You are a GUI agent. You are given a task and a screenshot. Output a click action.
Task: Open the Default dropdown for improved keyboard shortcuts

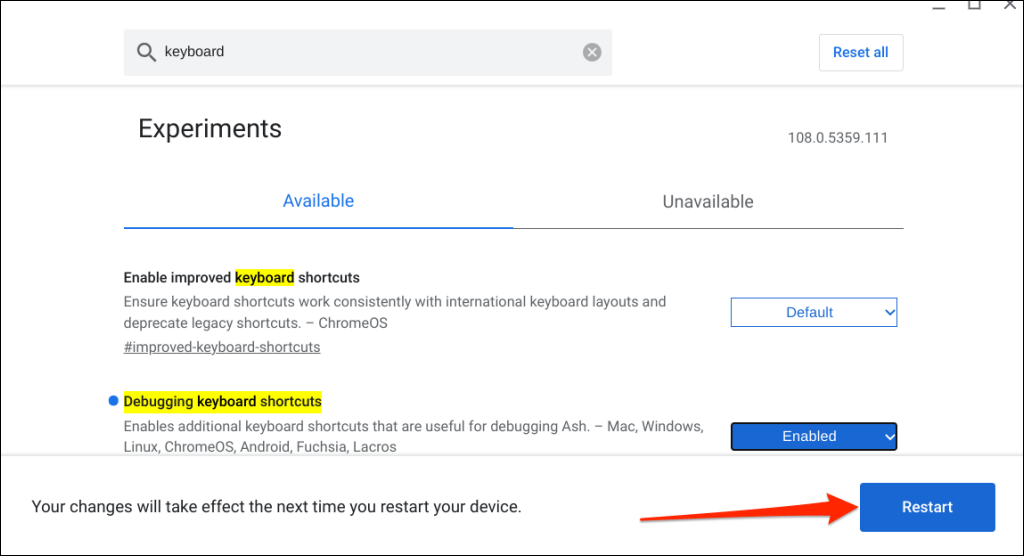tap(814, 312)
